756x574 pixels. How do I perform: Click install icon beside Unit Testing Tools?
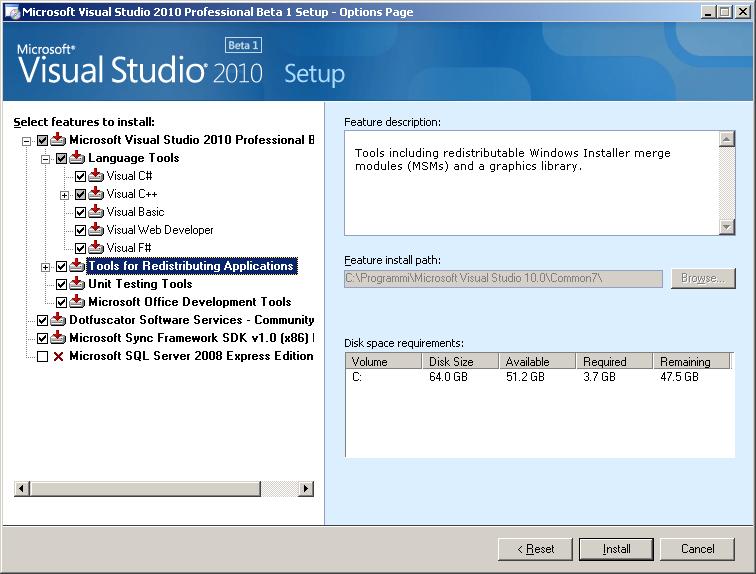[x=77, y=283]
